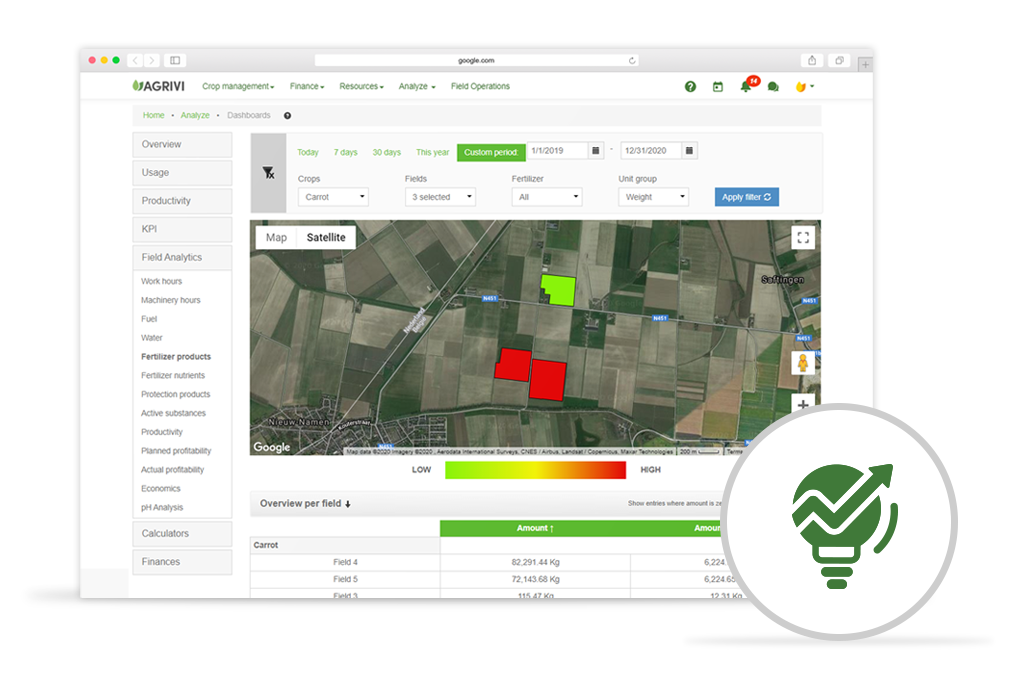1032x700 pixels.
Task: Switch map to Map view
Action: pyautogui.click(x=276, y=238)
